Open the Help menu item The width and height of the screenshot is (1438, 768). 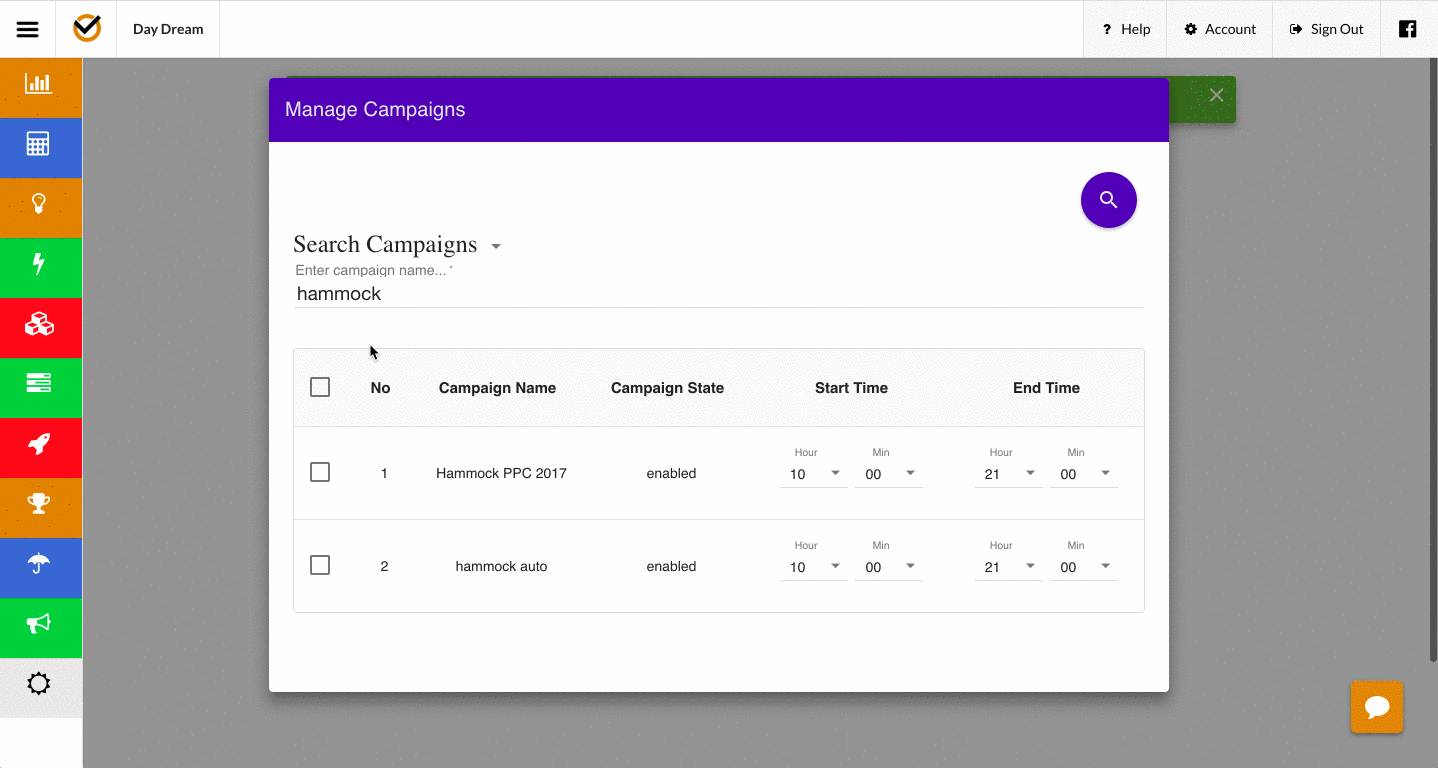1126,29
